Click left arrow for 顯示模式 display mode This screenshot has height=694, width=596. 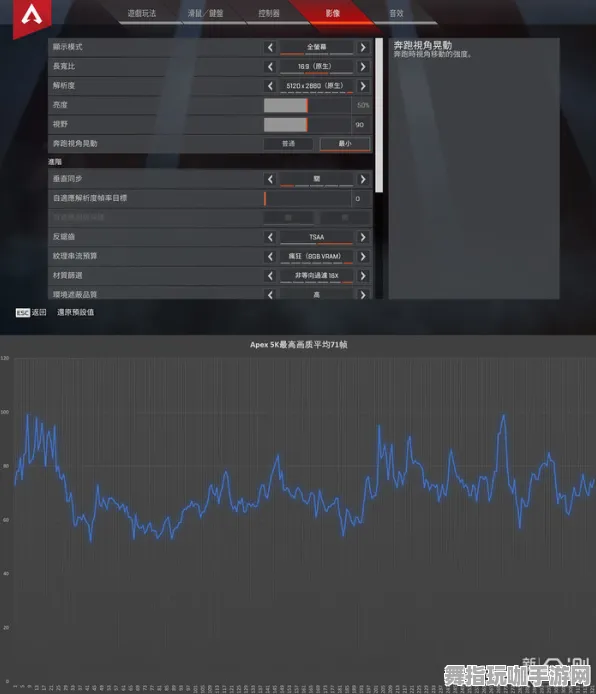[270, 47]
